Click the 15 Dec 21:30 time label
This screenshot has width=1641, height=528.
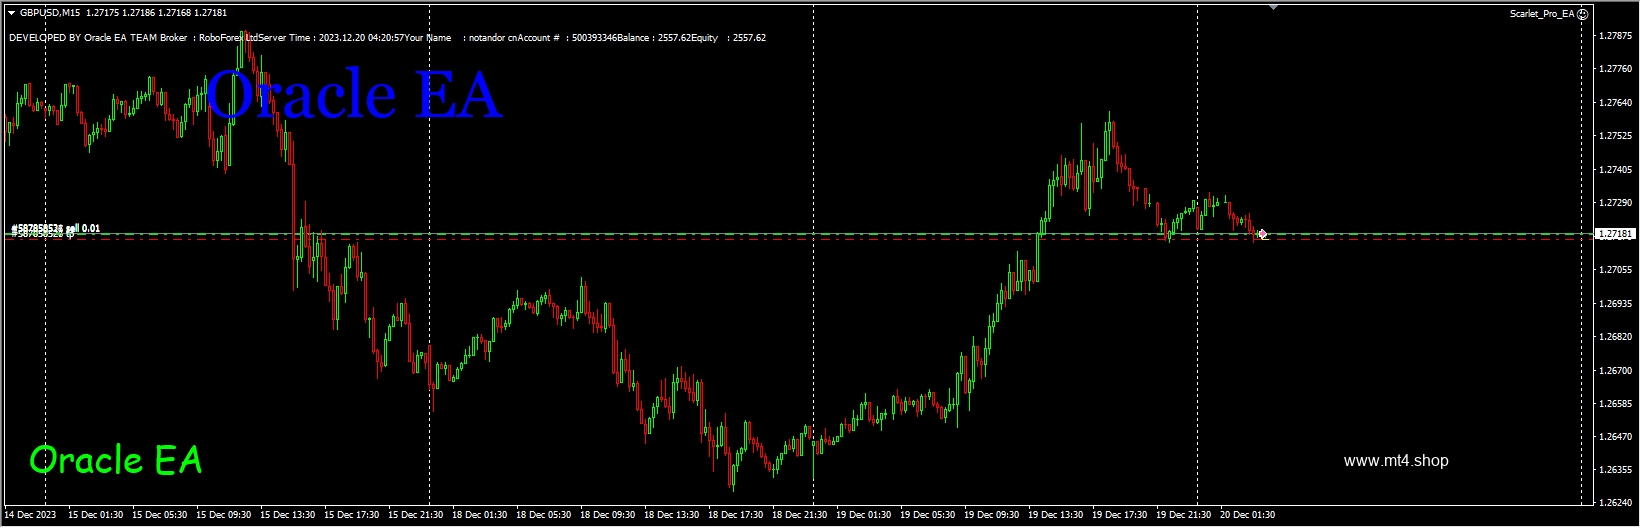tap(416, 515)
